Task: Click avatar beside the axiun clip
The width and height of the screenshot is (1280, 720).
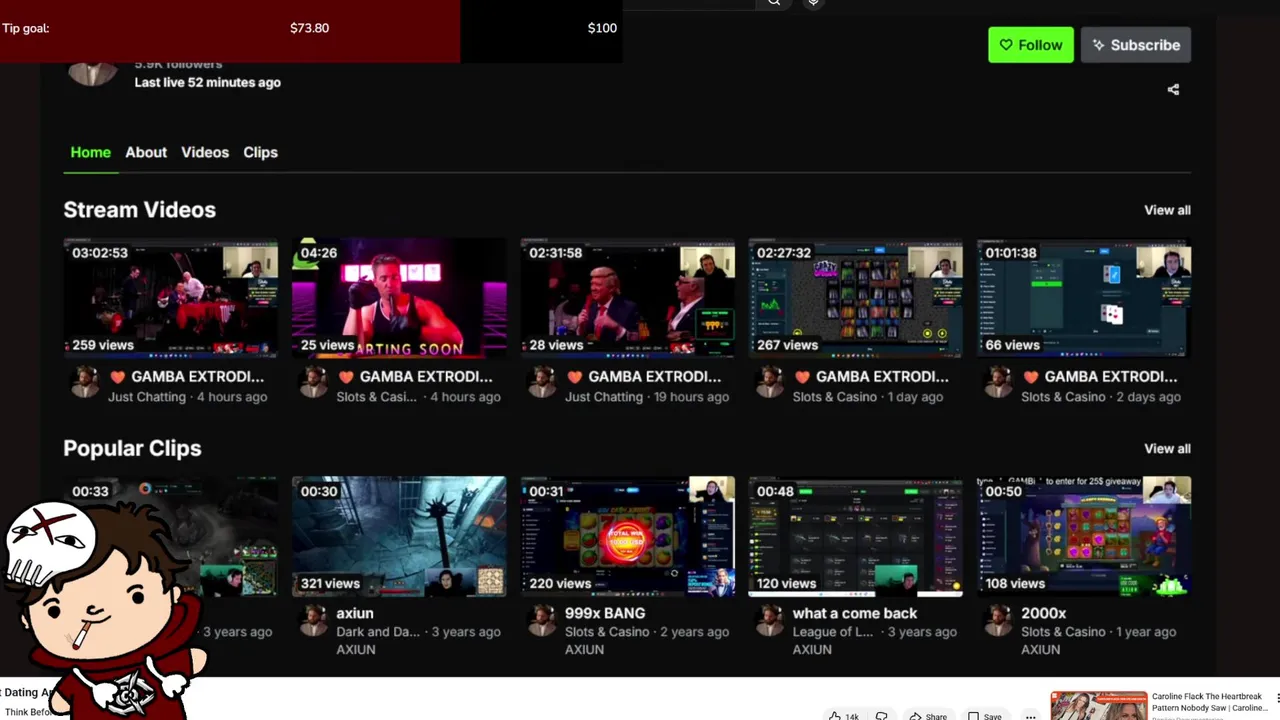Action: [x=314, y=619]
